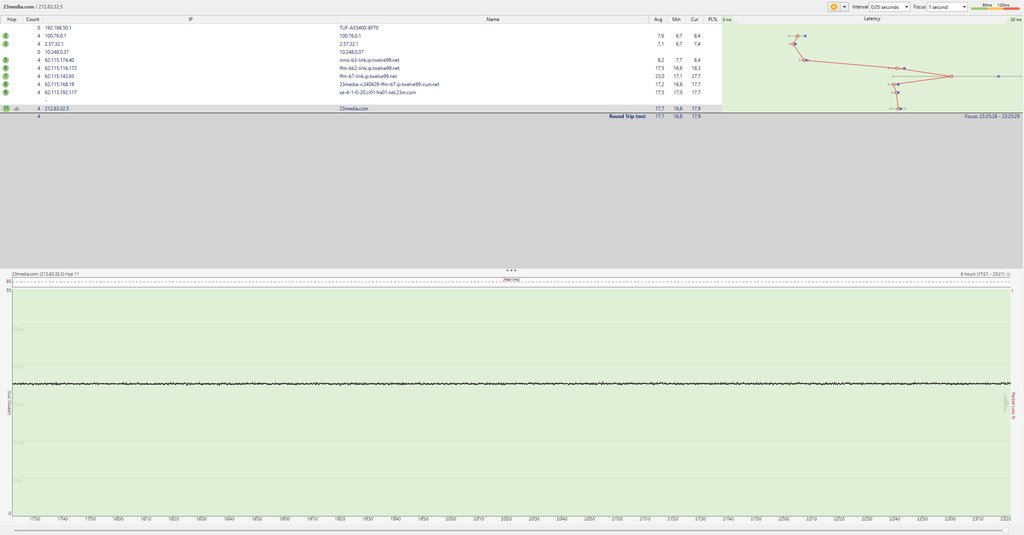The image size is (1024, 535).
Task: Select IP address 100.76.0.1 in IP column
Action: click(x=56, y=36)
